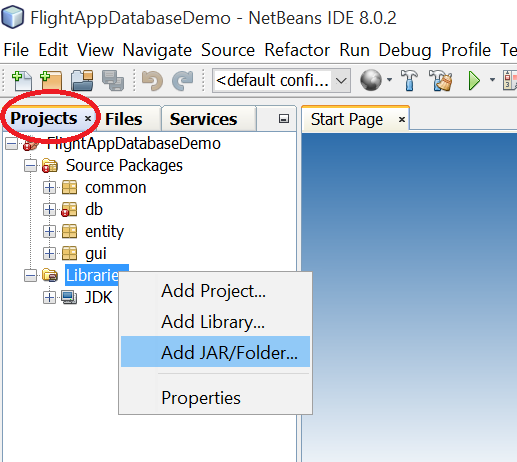
Task: Switch to the Files tab
Action: pos(124,119)
